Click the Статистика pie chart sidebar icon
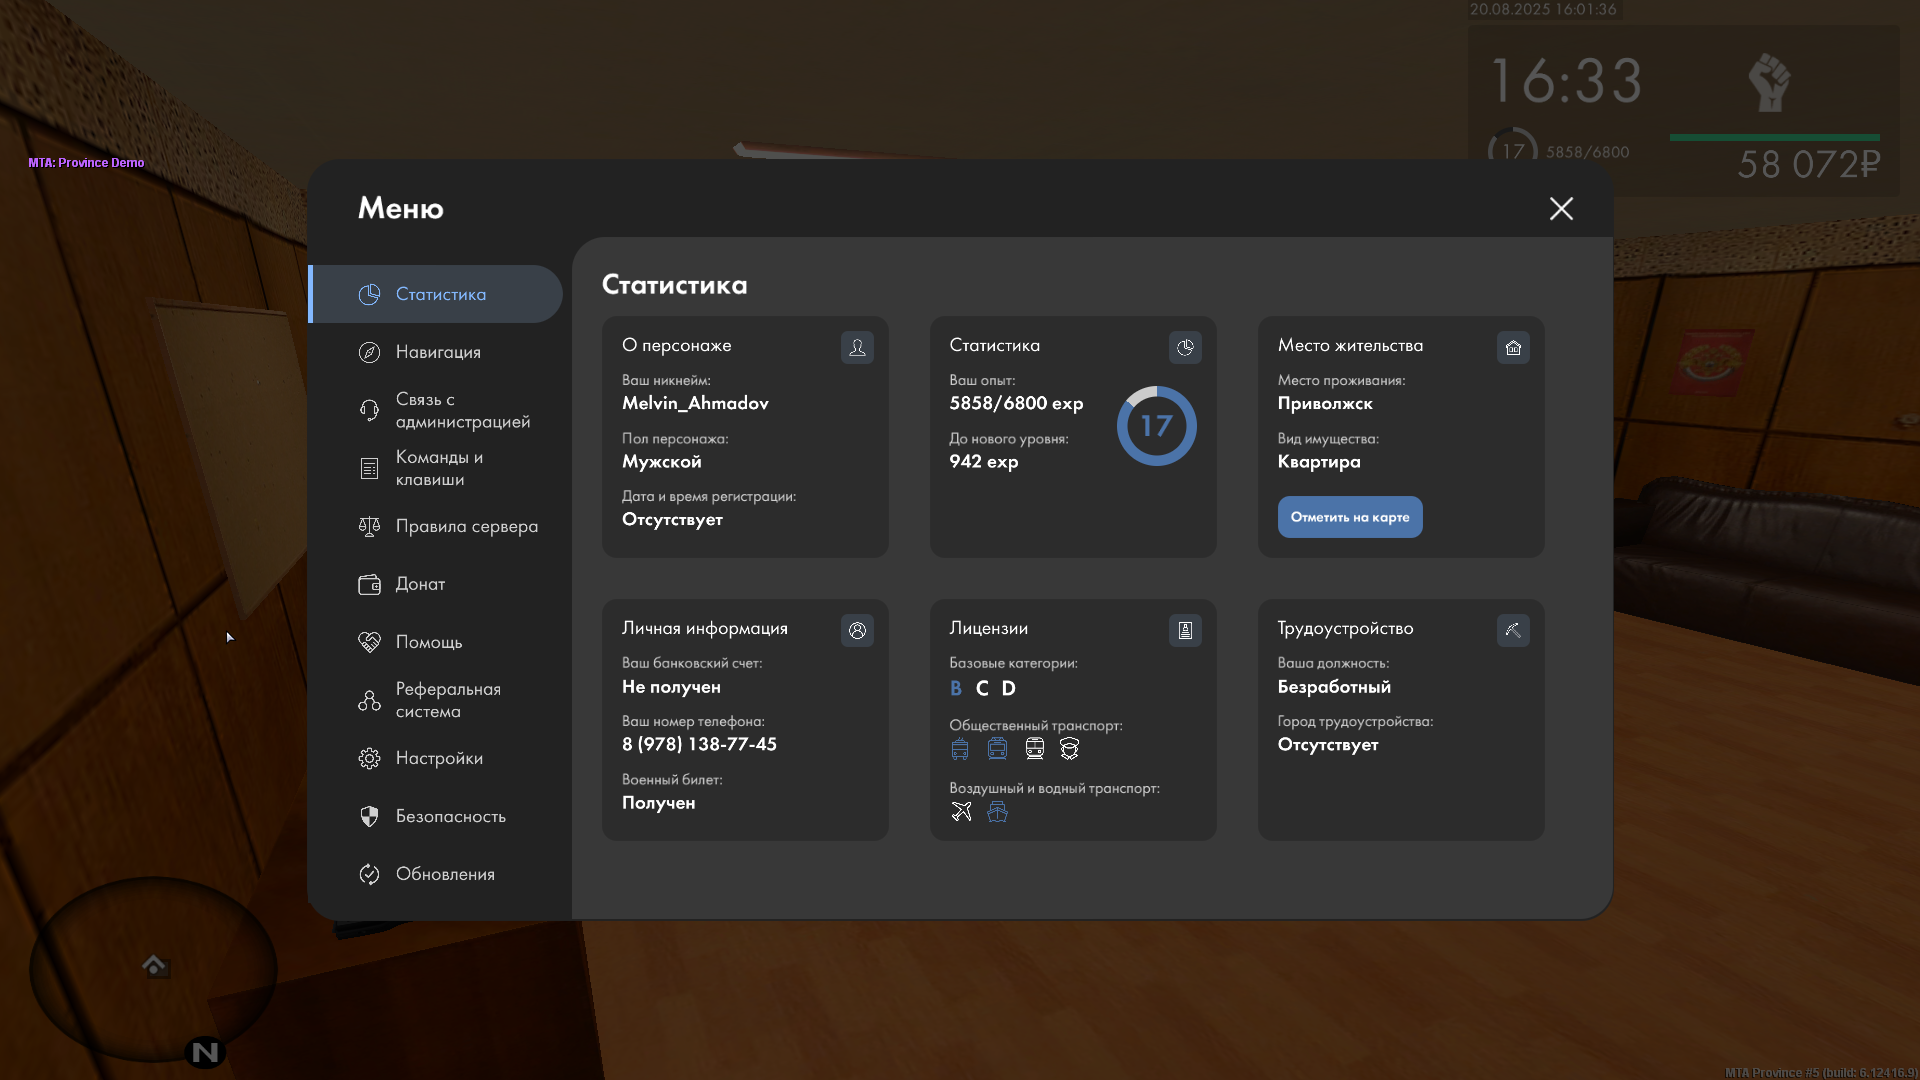 point(369,294)
